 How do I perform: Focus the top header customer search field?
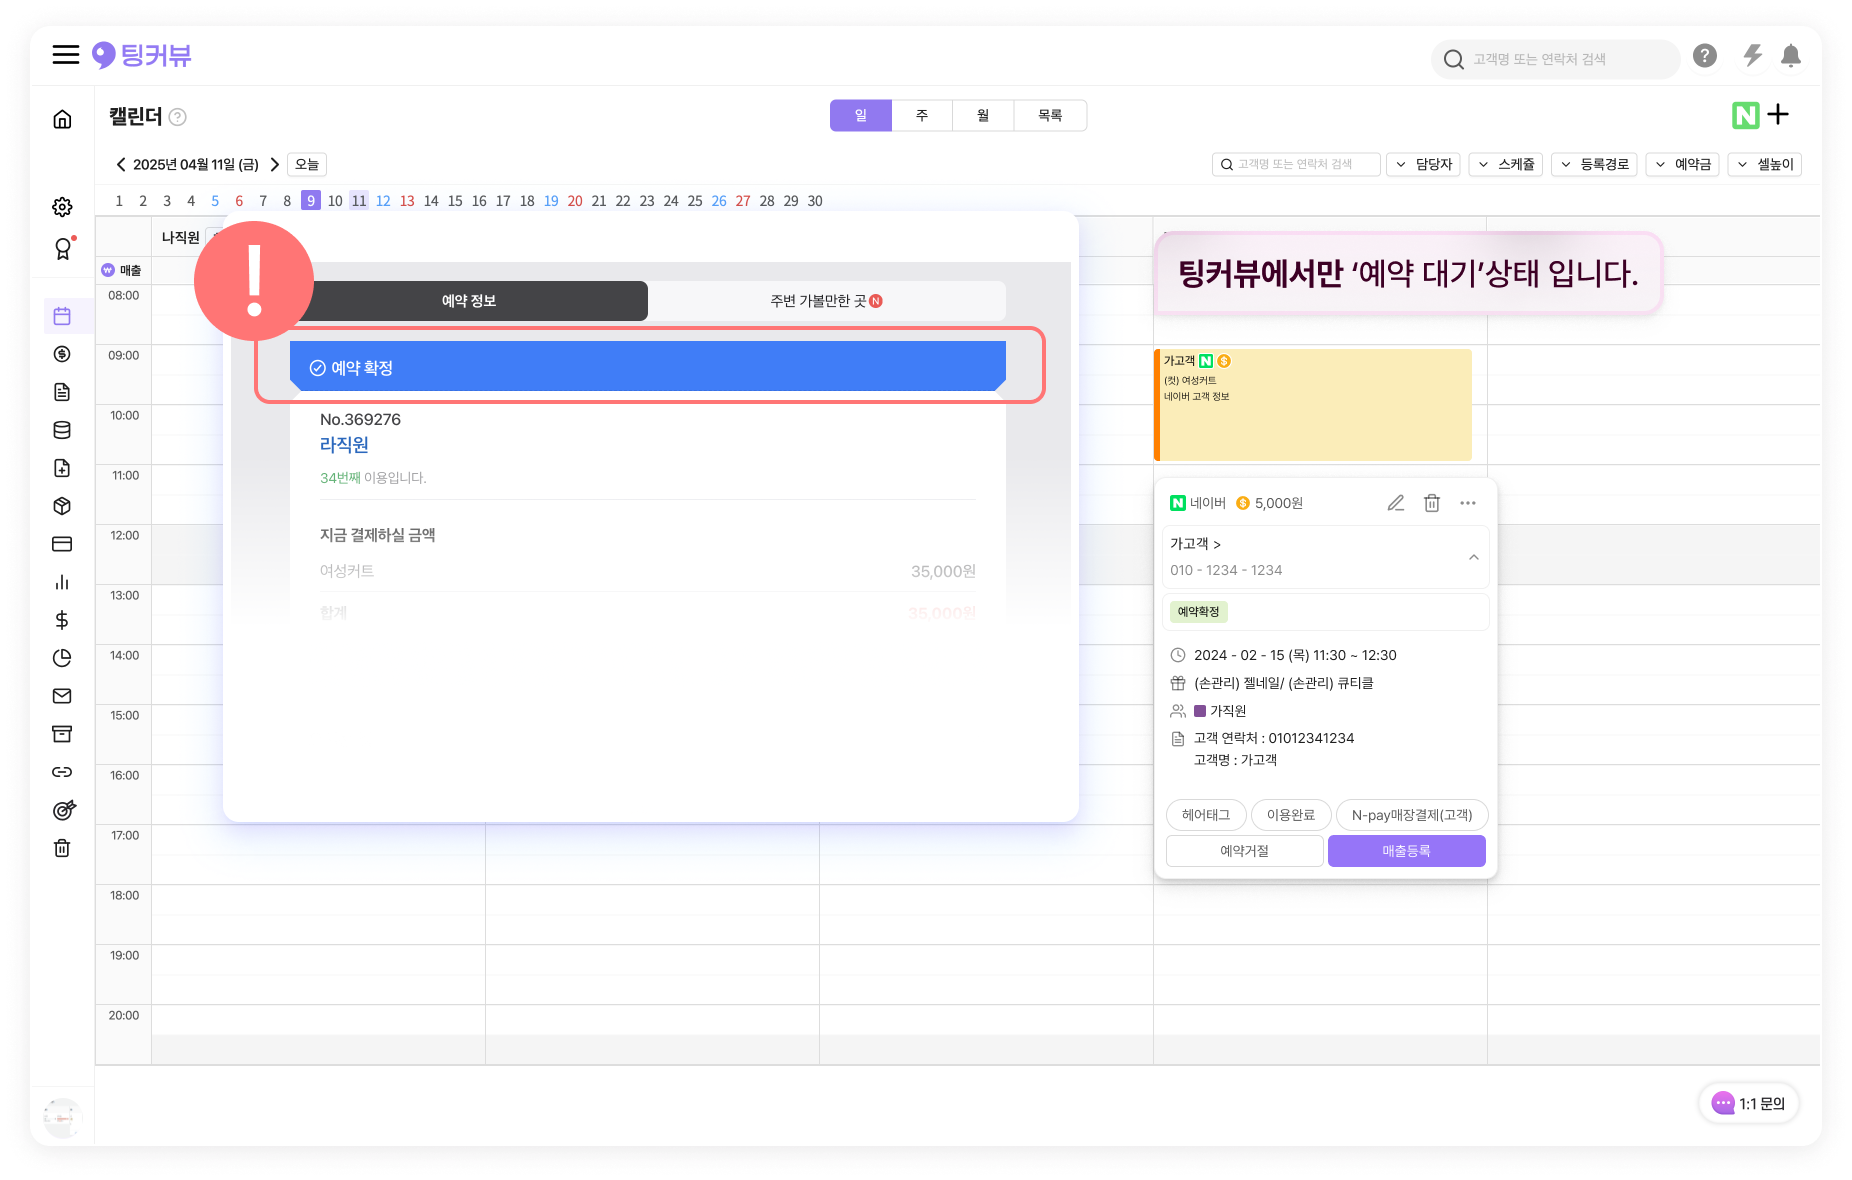tap(1555, 59)
